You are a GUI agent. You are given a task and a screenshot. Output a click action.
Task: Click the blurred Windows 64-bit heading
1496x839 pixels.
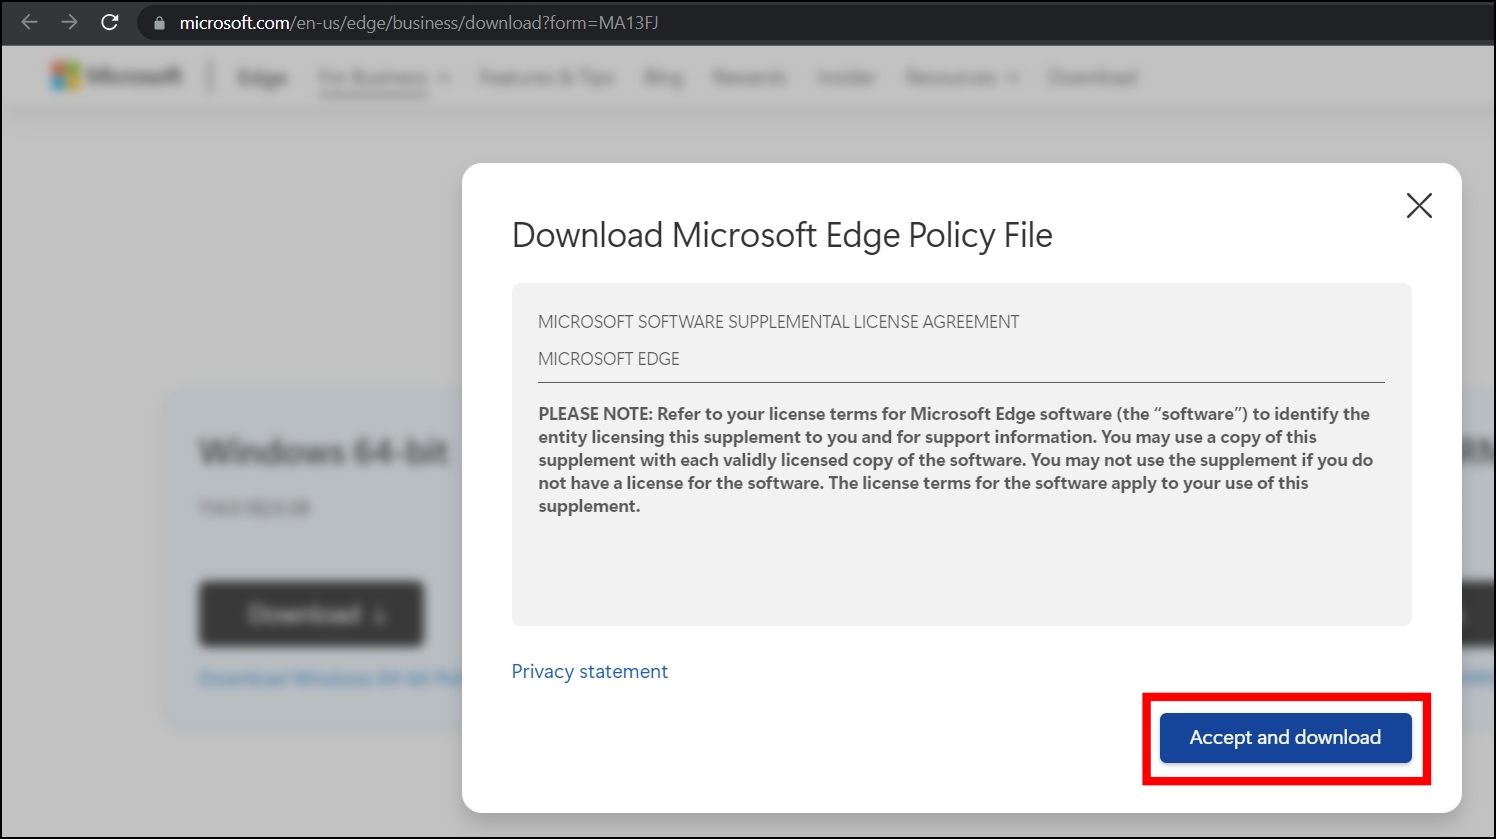pyautogui.click(x=324, y=453)
